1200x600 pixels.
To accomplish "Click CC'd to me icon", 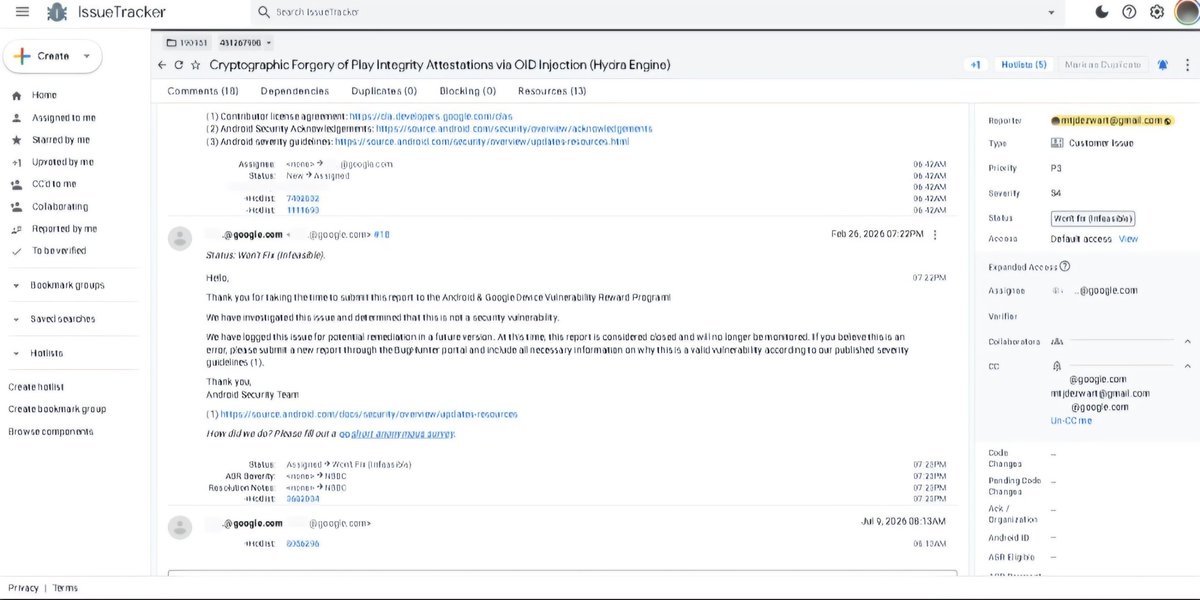I will coord(16,184).
